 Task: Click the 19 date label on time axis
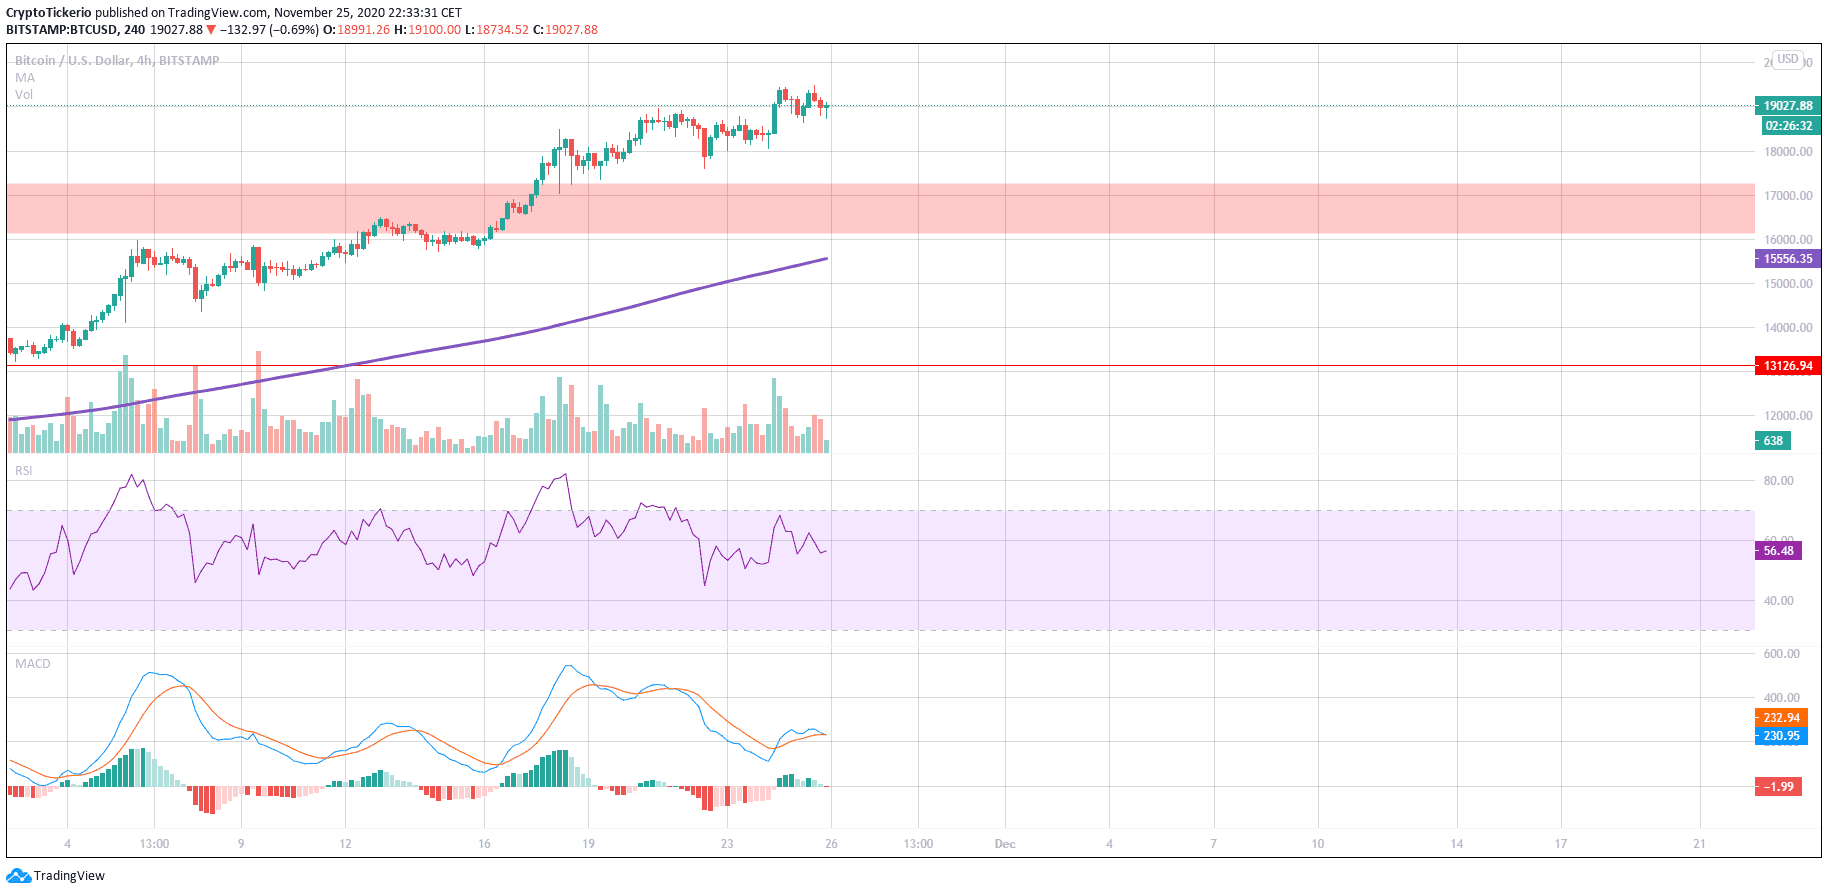(x=588, y=844)
